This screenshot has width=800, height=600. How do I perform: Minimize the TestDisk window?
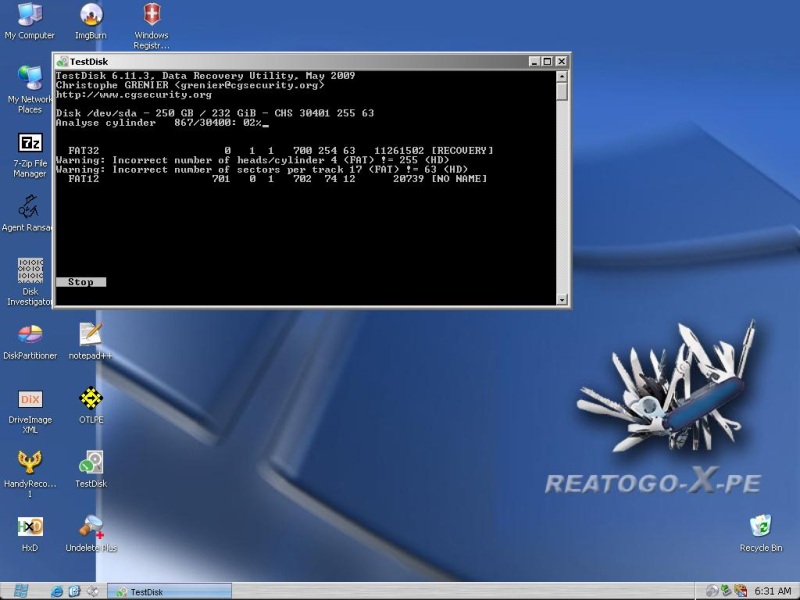(x=534, y=62)
